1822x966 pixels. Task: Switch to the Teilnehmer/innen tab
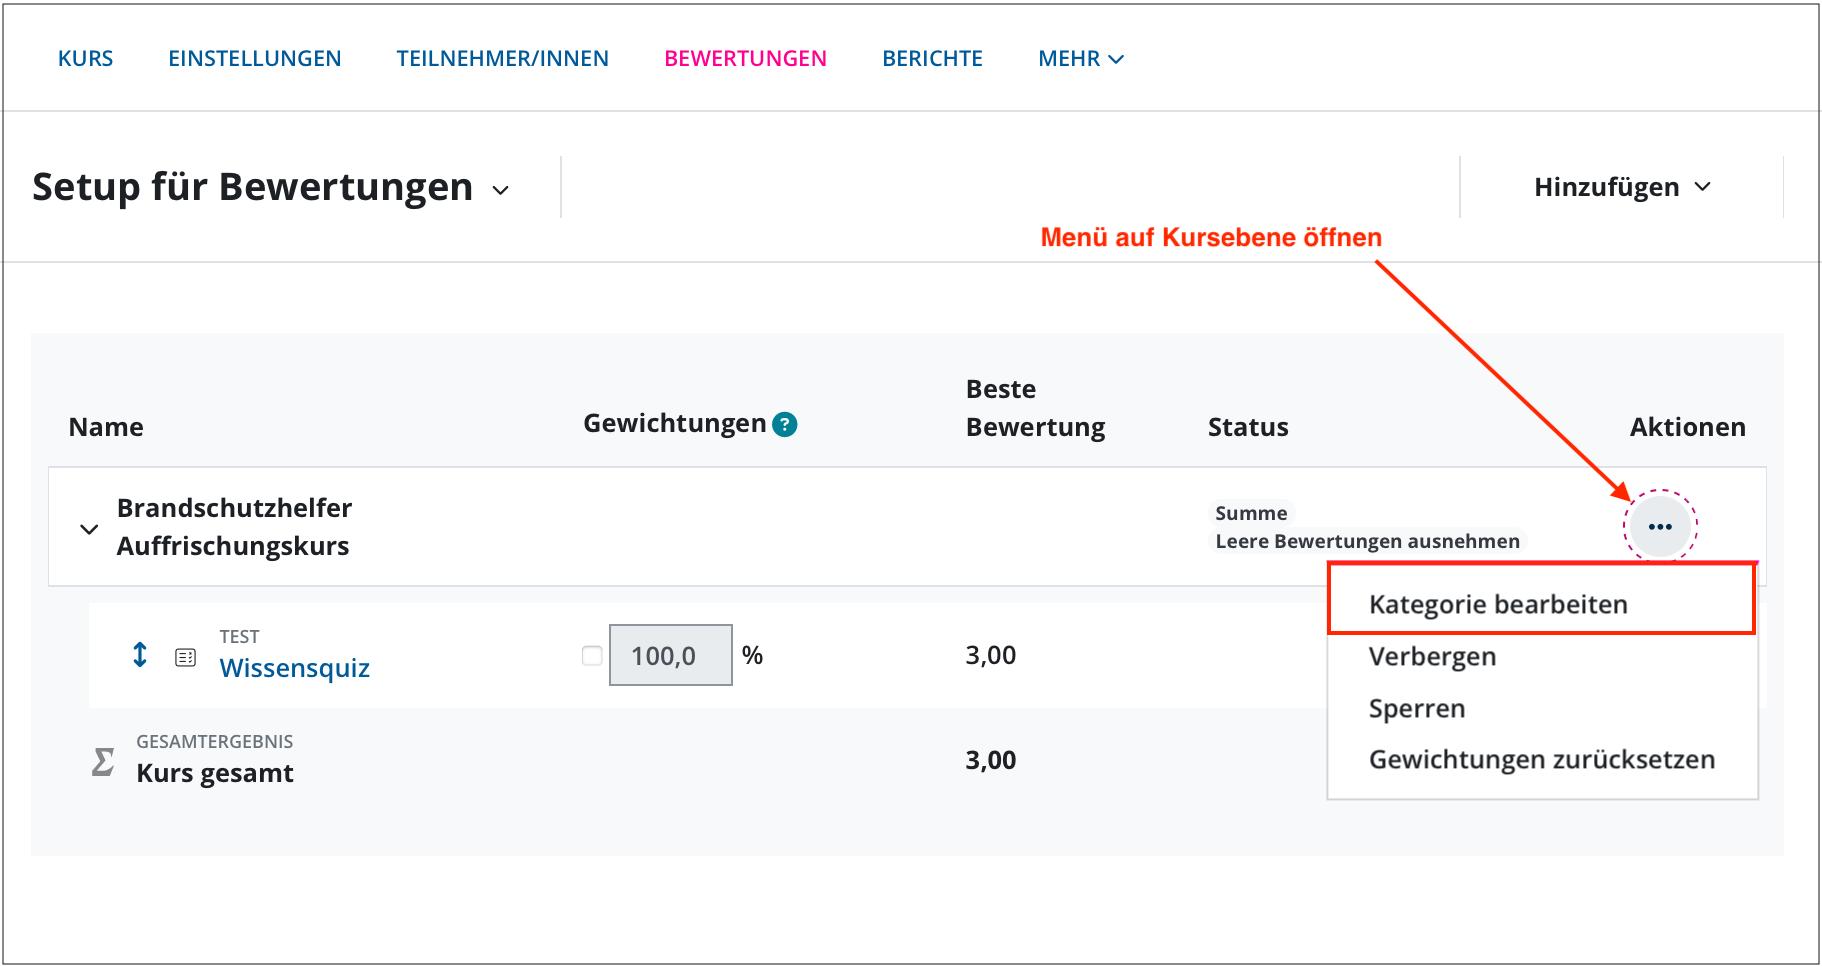pos(503,58)
